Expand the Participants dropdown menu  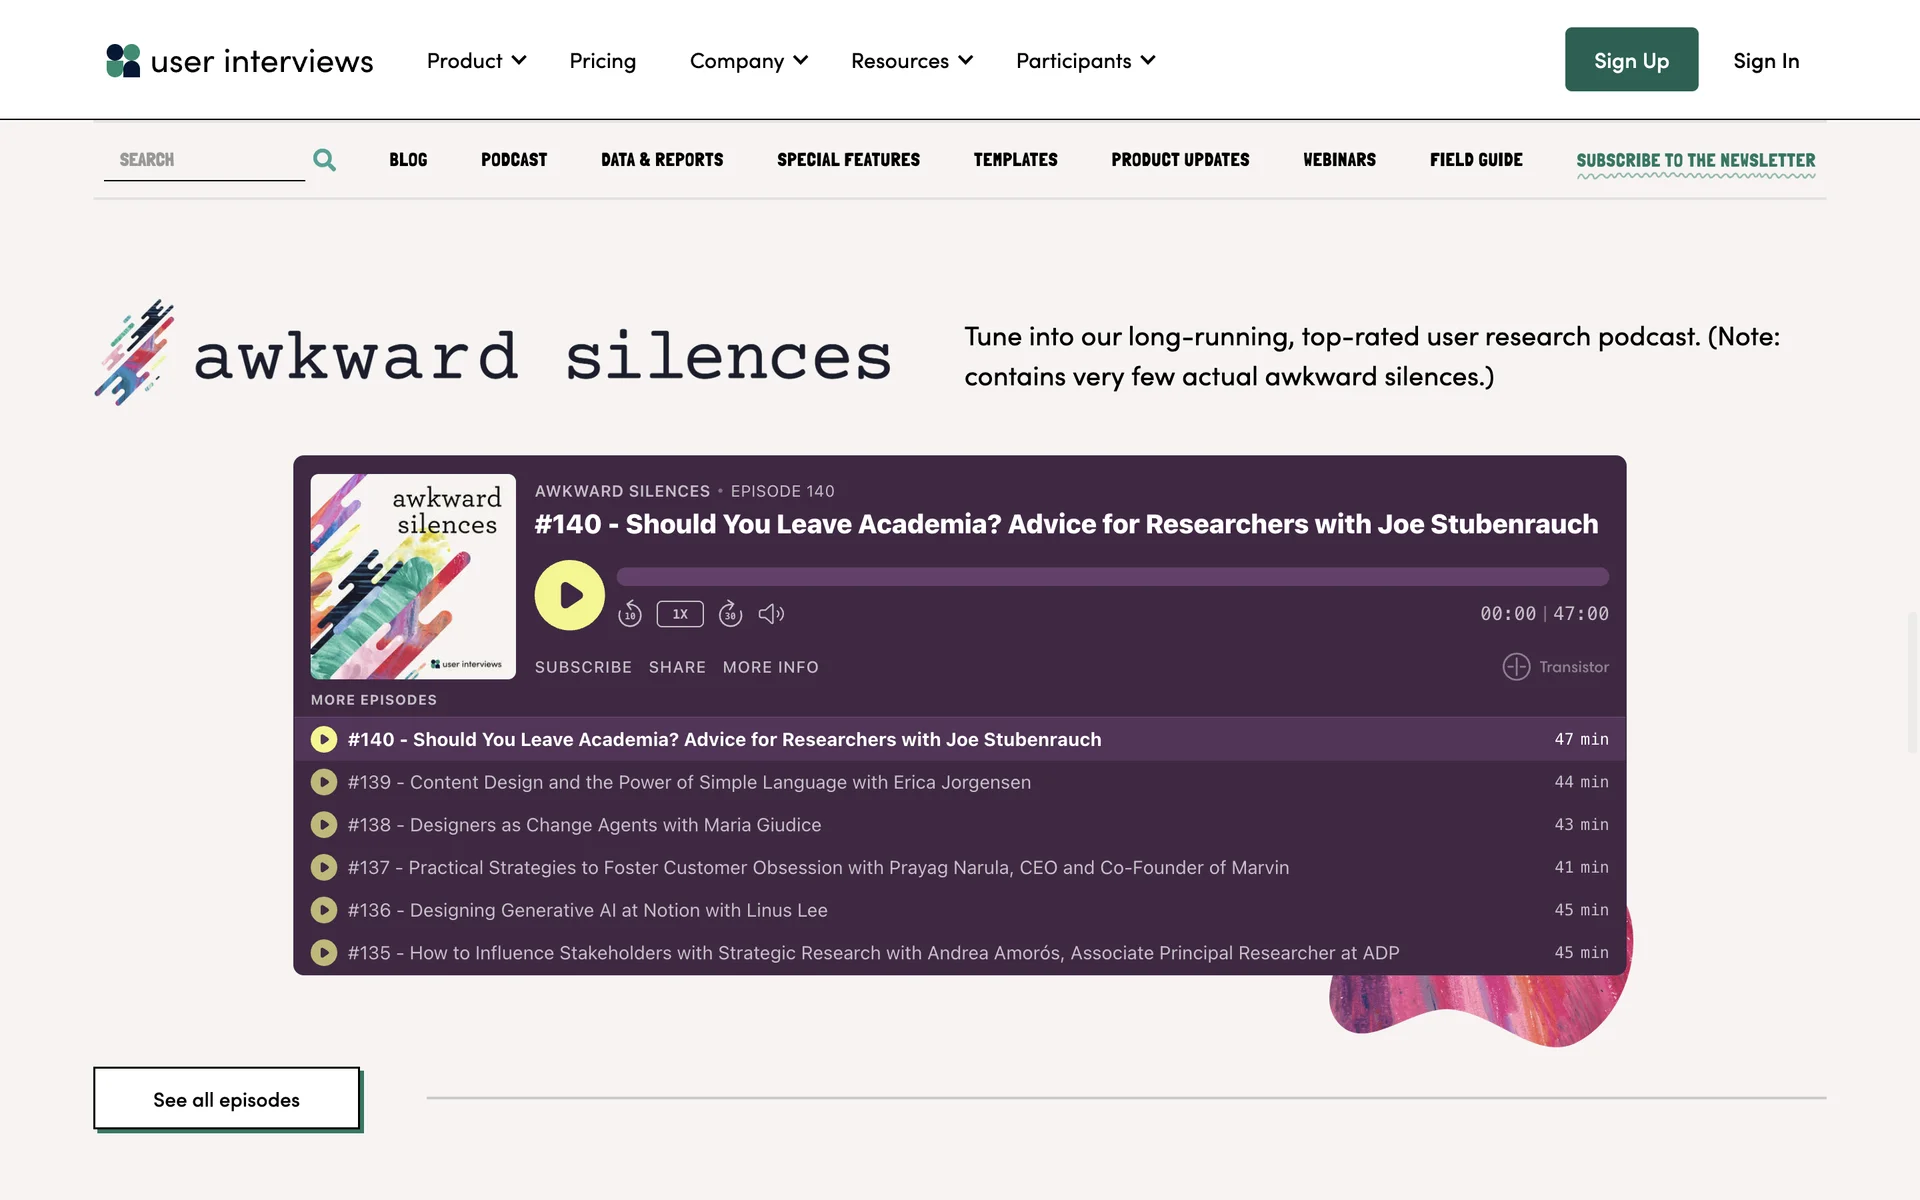point(1085,61)
